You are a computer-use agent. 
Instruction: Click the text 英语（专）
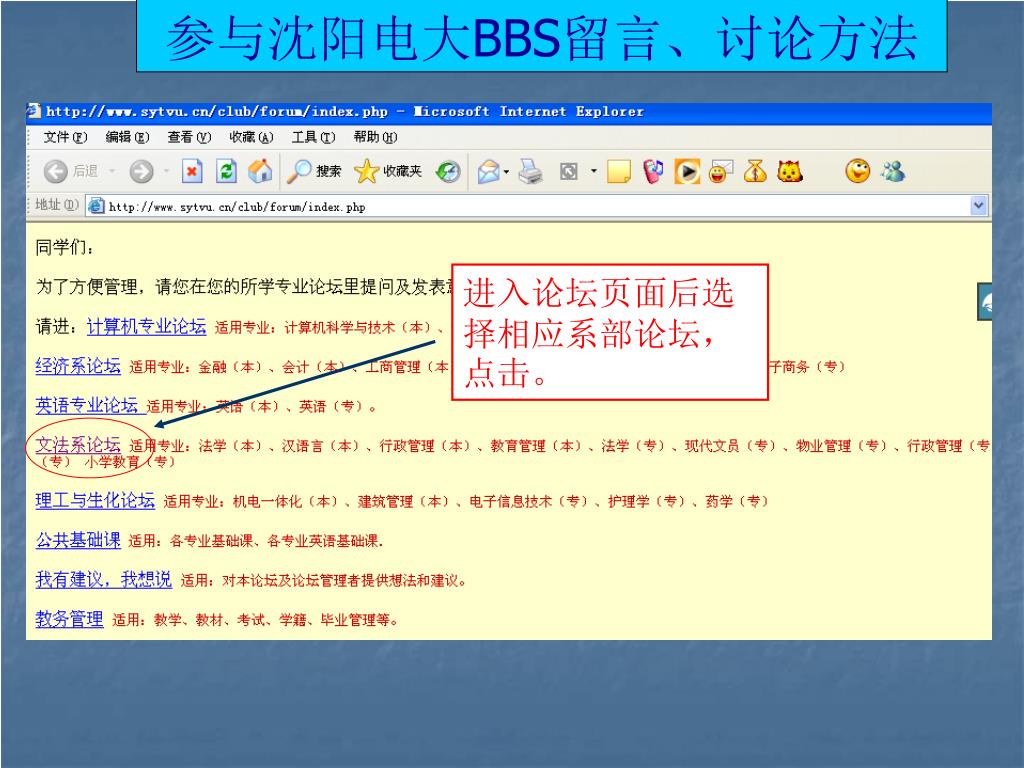[x=334, y=407]
